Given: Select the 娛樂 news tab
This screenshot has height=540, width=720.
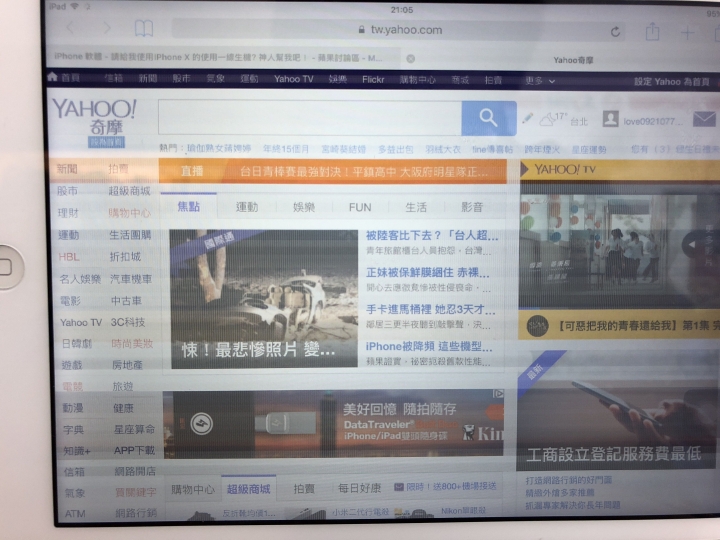Looking at the screenshot, I should click(x=304, y=208).
